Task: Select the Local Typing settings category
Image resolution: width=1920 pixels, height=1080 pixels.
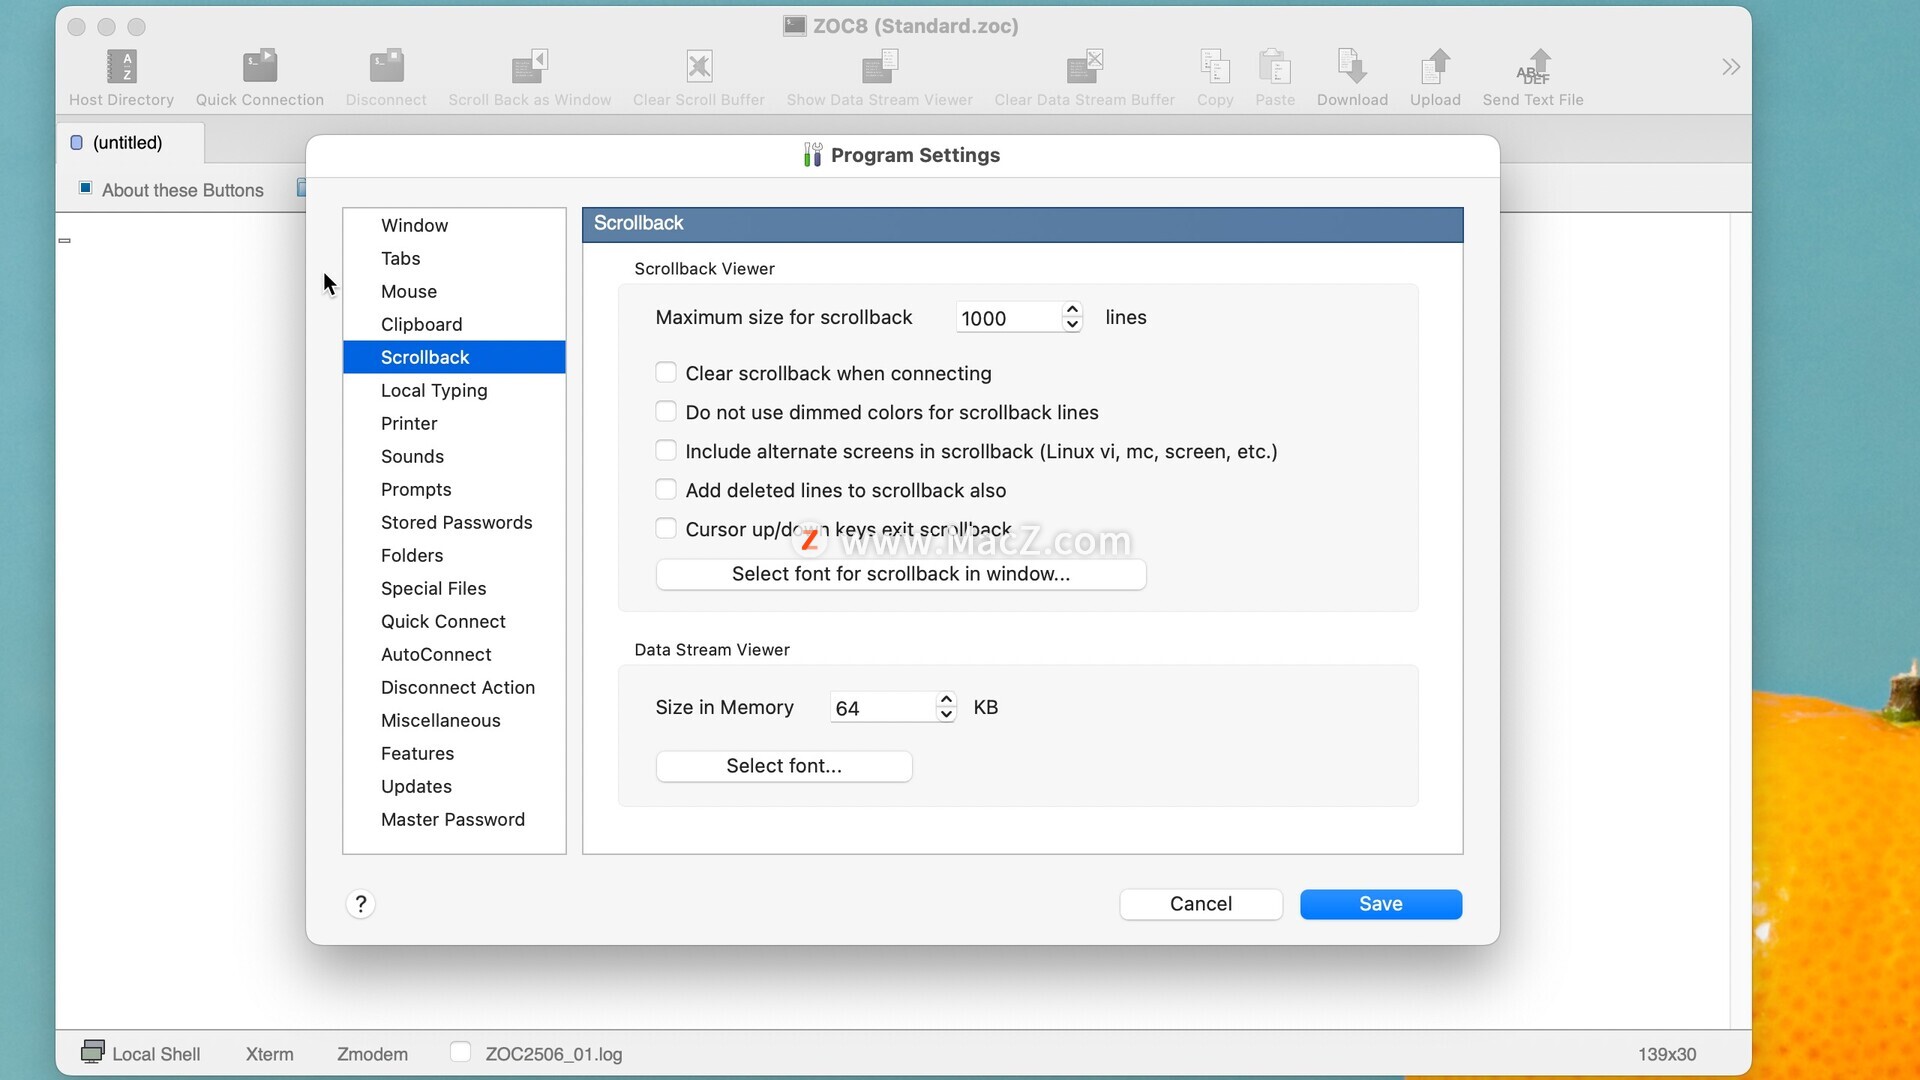Action: tap(454, 390)
